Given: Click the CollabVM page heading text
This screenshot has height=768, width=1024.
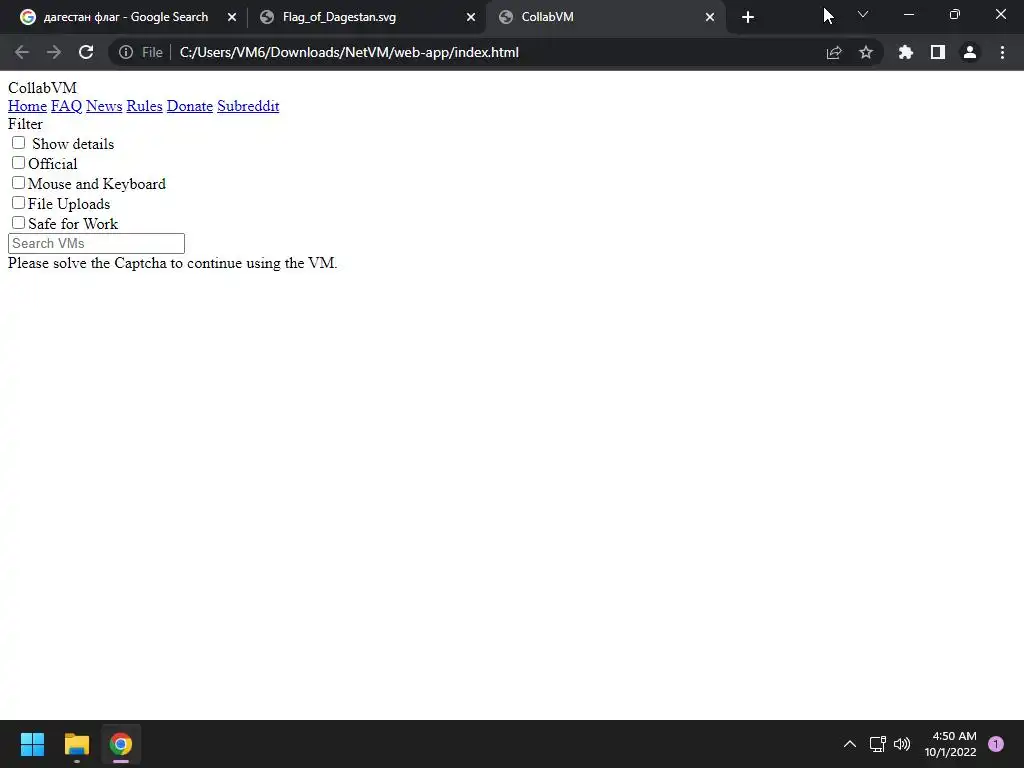Looking at the screenshot, I should [42, 88].
